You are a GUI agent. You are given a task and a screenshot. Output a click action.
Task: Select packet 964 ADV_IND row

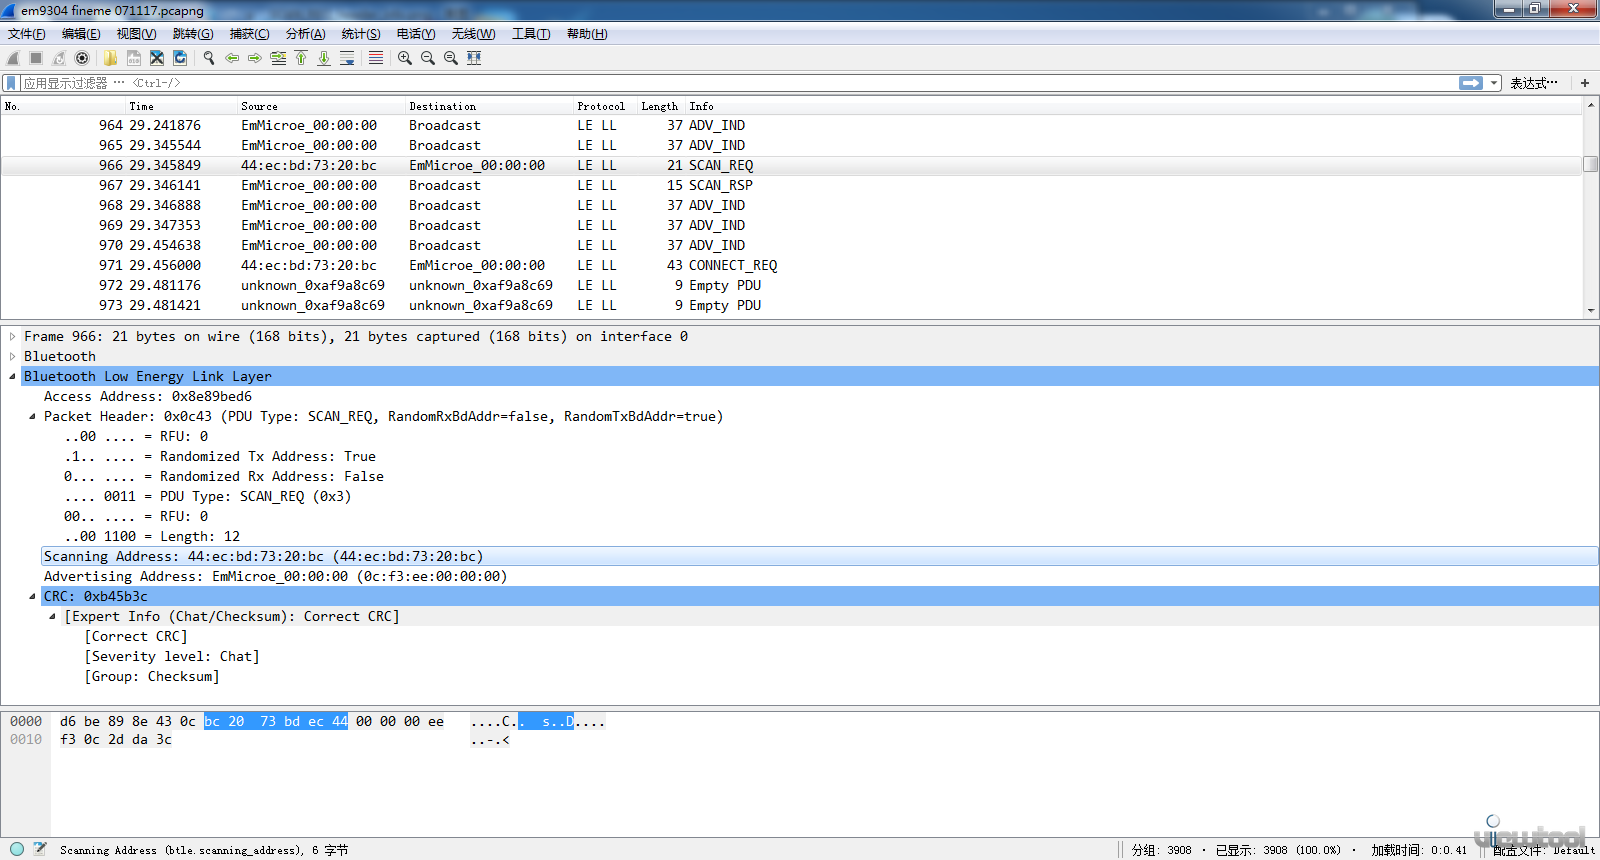(x=792, y=126)
